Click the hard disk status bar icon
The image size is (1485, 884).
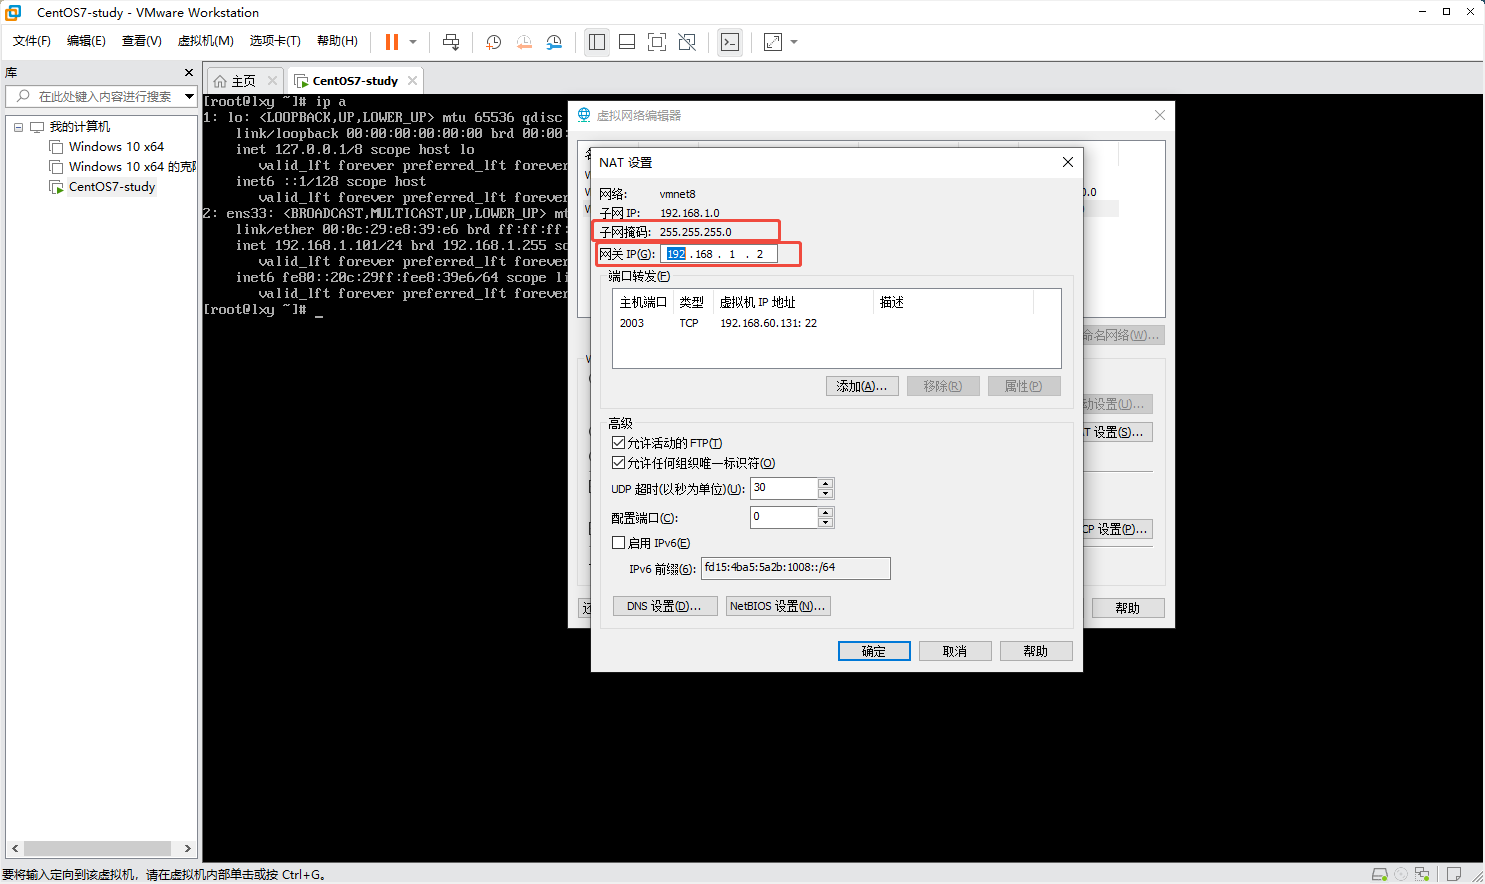(x=1379, y=874)
